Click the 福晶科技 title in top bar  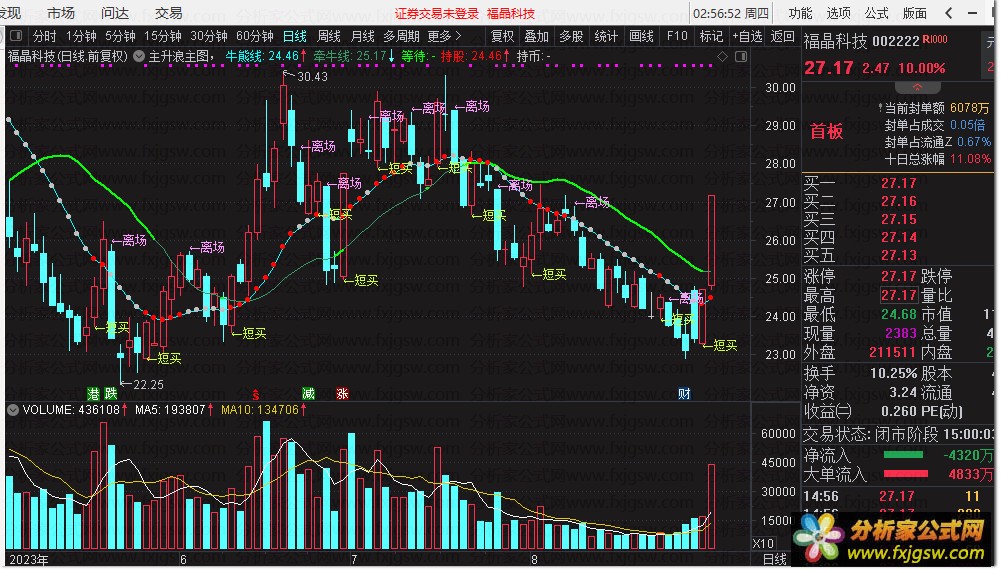tap(511, 13)
